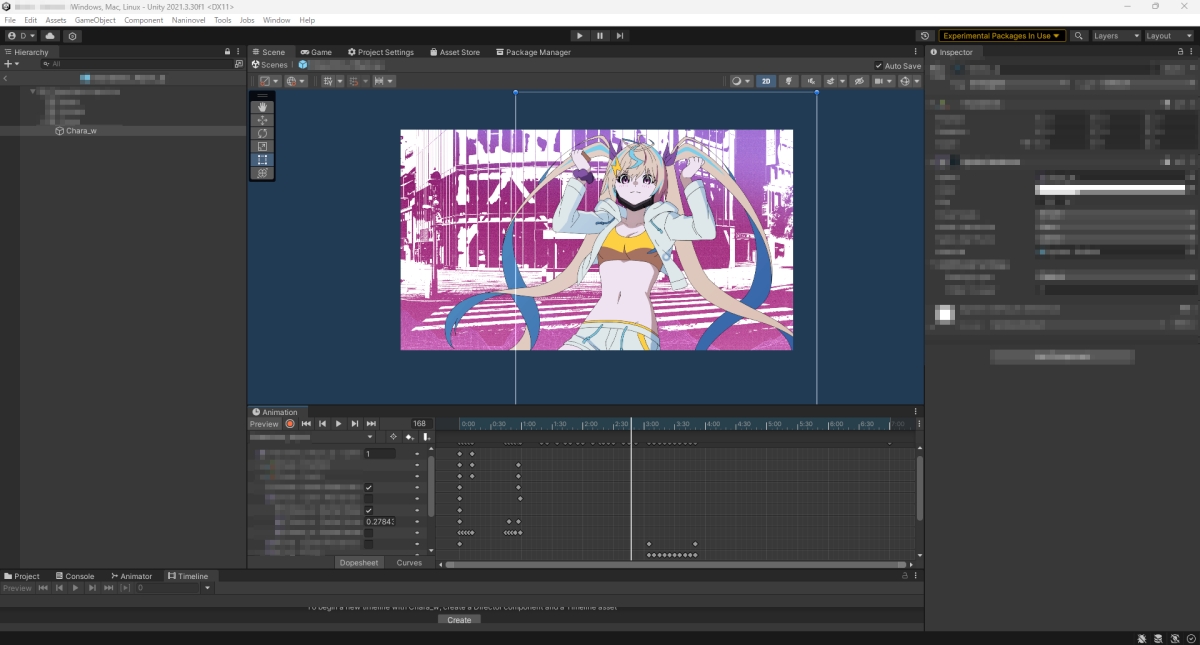Go to last keyframe of animation clip
This screenshot has height=645, width=1200.
(x=371, y=424)
